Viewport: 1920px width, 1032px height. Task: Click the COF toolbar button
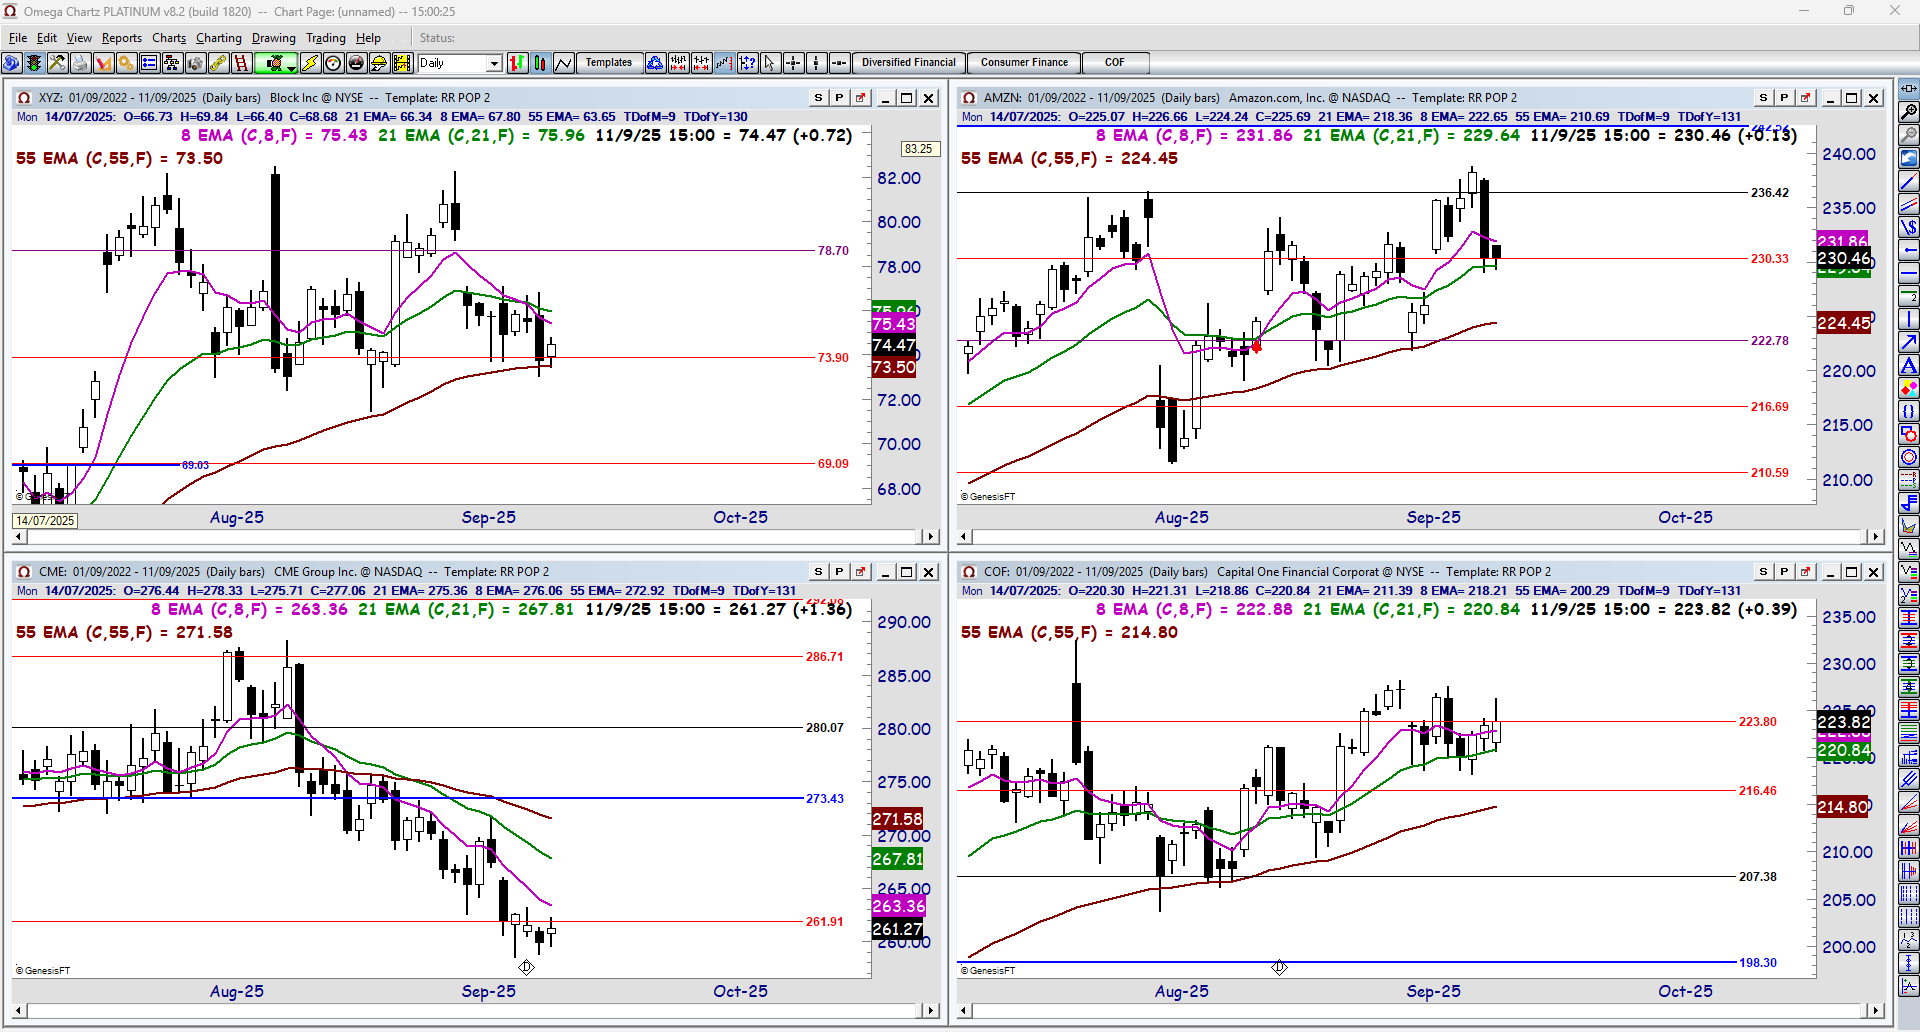[1115, 63]
